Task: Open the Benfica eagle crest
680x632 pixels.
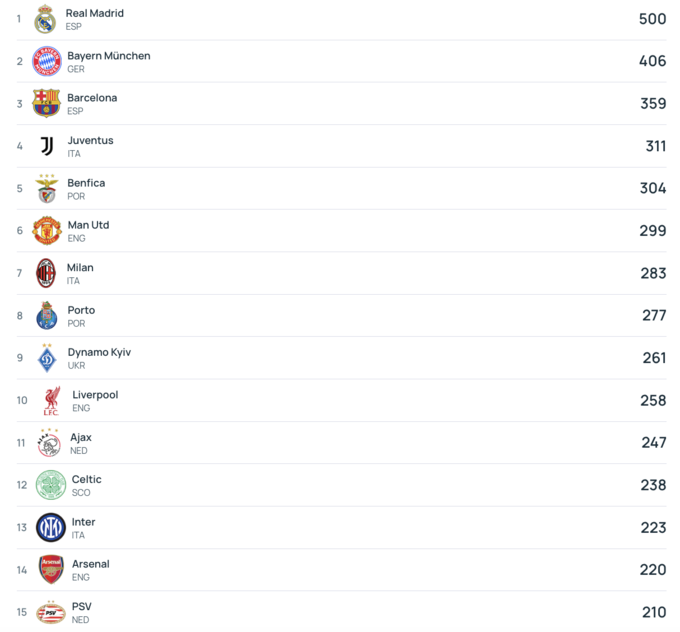Action: (47, 188)
